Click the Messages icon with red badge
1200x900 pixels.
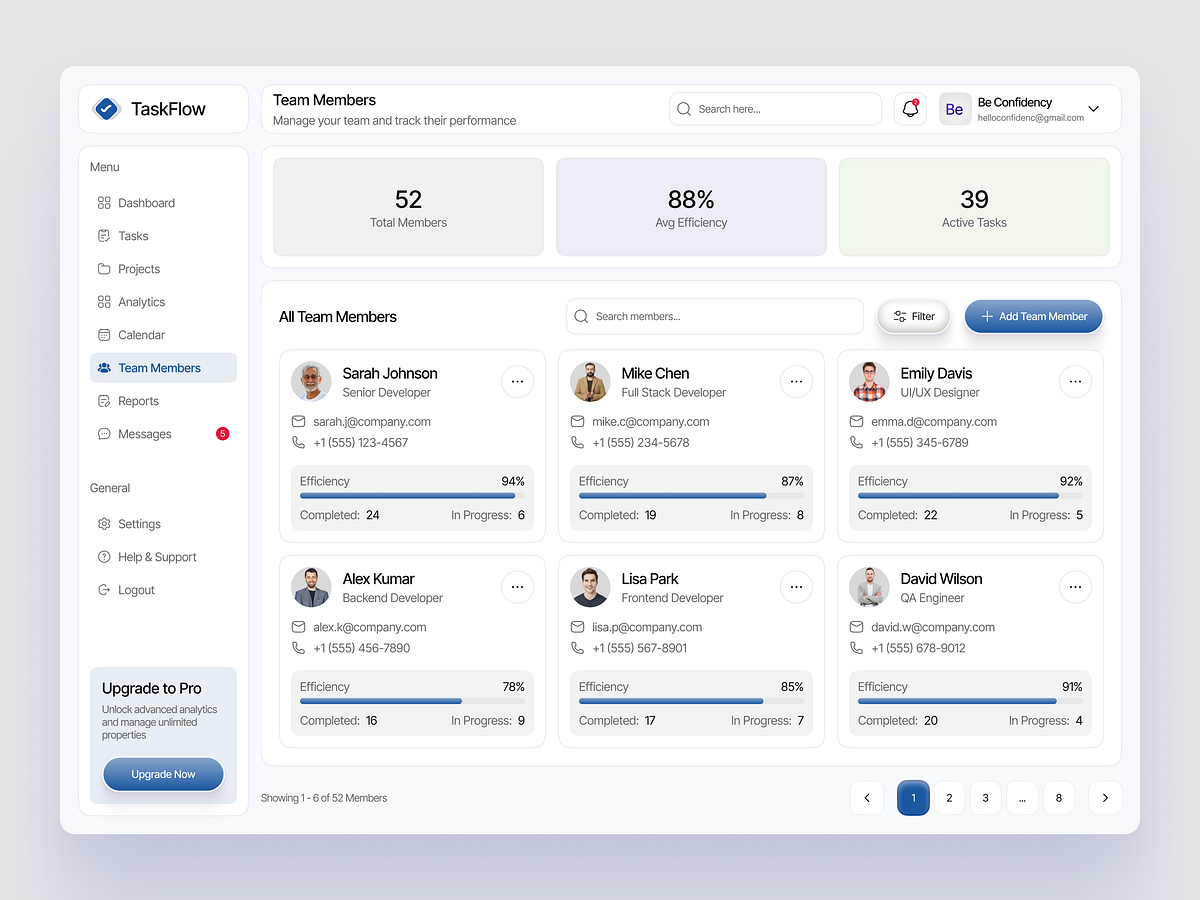coord(104,433)
